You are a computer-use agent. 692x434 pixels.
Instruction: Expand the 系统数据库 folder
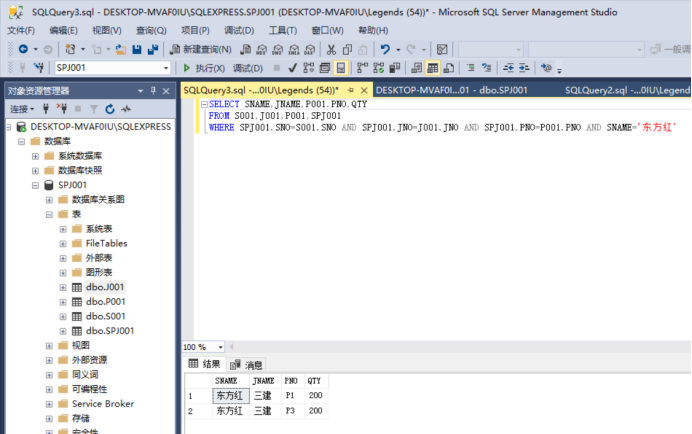pyautogui.click(x=35, y=156)
